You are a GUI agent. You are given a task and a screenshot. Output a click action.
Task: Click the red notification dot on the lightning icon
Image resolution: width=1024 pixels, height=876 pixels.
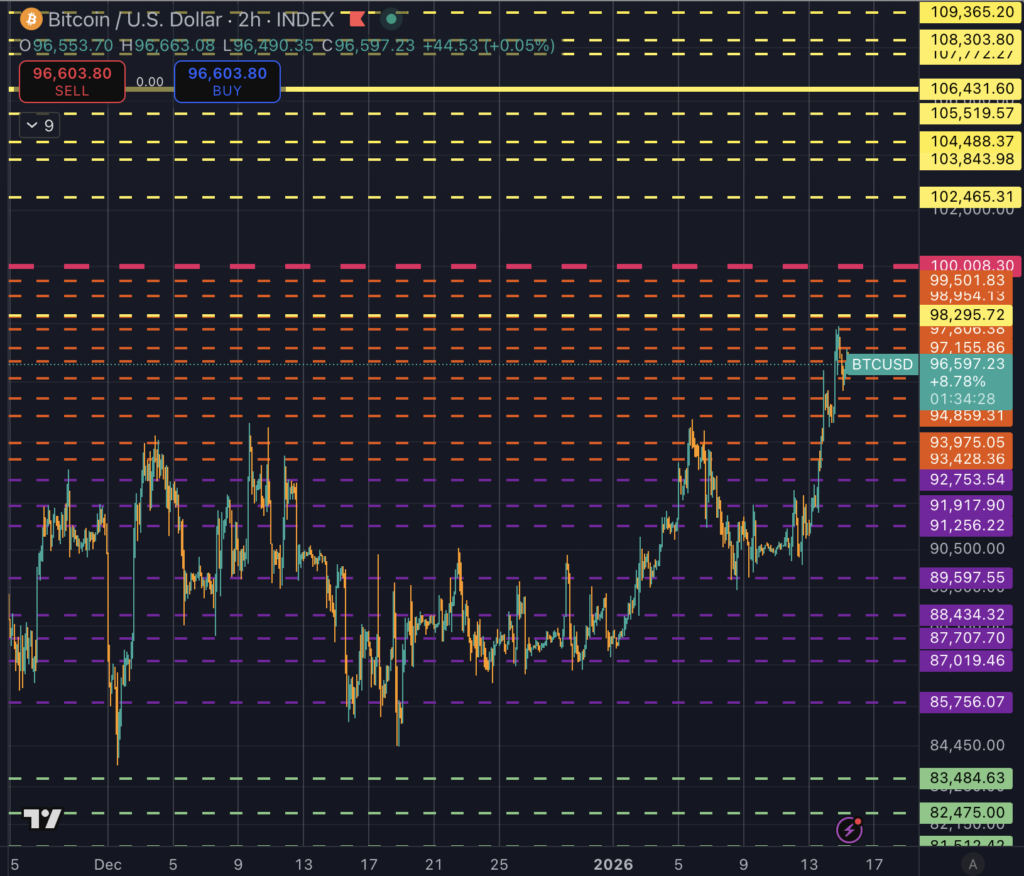[860, 821]
